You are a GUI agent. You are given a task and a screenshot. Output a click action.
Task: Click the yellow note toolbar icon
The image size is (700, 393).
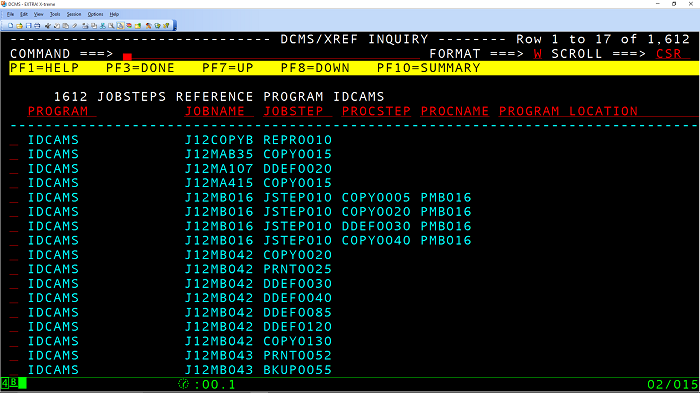138,26
